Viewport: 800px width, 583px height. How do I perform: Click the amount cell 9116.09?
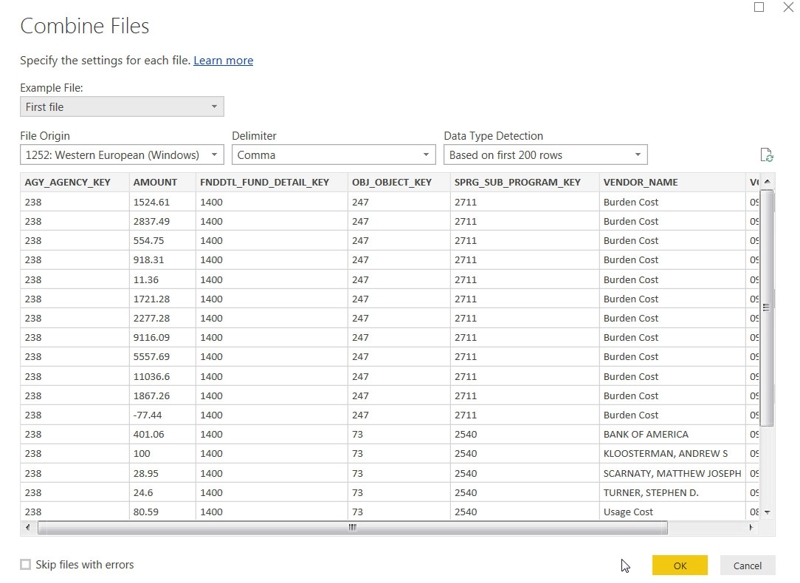[x=162, y=337]
